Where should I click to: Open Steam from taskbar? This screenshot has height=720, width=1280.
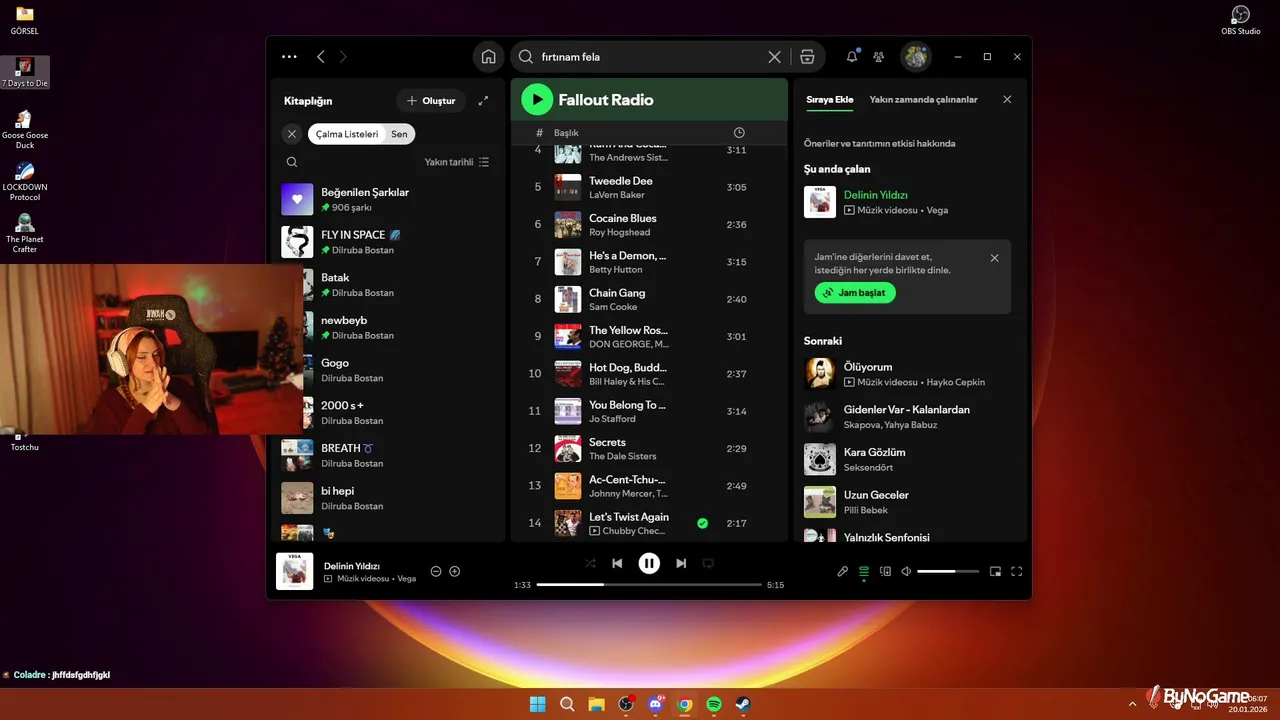(743, 704)
